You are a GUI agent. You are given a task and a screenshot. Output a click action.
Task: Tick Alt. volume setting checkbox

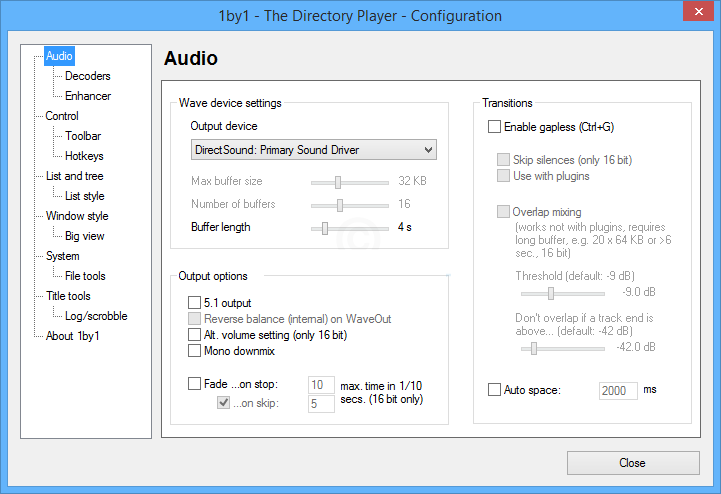point(195,335)
